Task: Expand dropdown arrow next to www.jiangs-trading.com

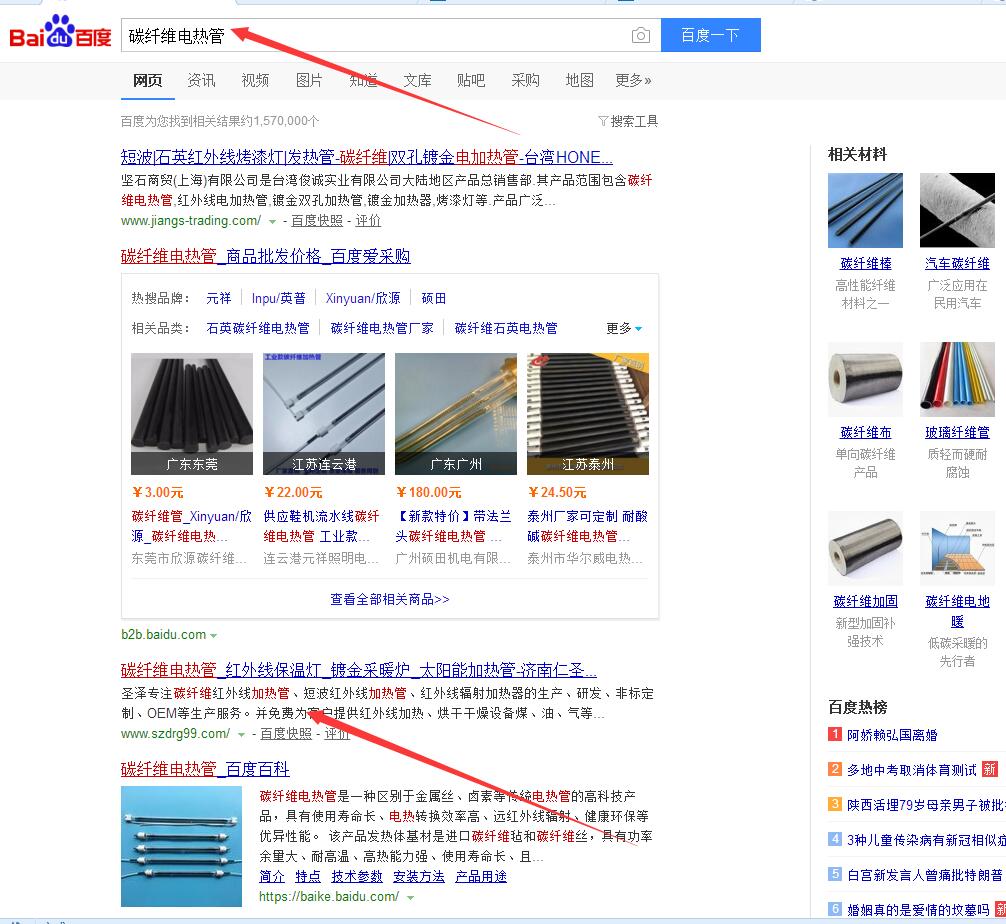Action: (272, 221)
